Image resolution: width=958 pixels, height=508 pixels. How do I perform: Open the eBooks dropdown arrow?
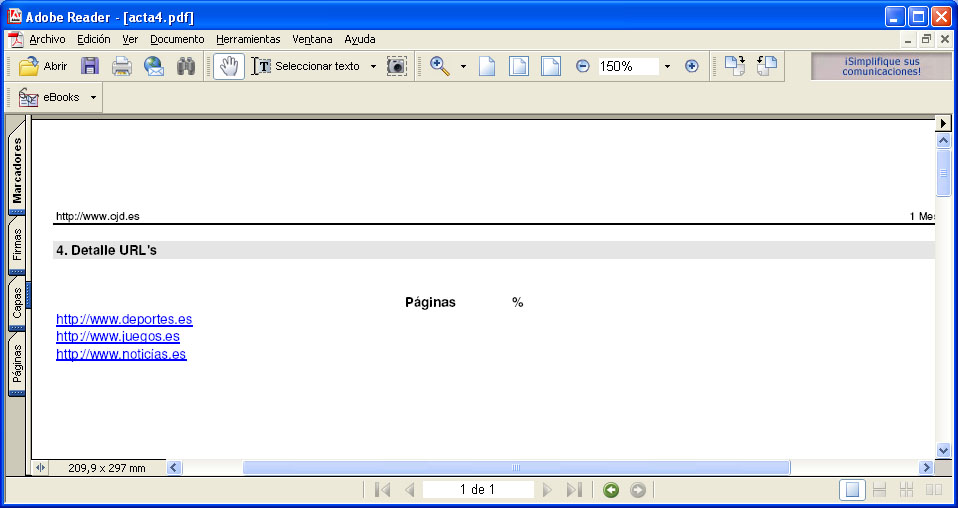point(93,98)
